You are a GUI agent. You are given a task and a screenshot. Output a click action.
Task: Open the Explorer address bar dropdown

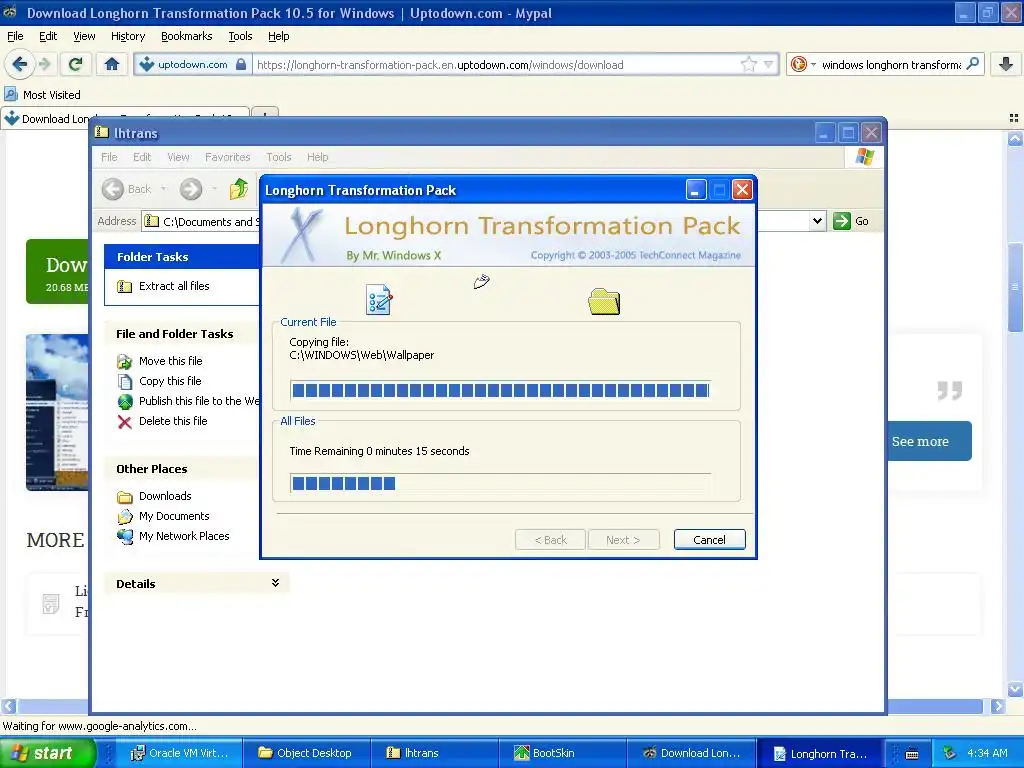click(817, 221)
